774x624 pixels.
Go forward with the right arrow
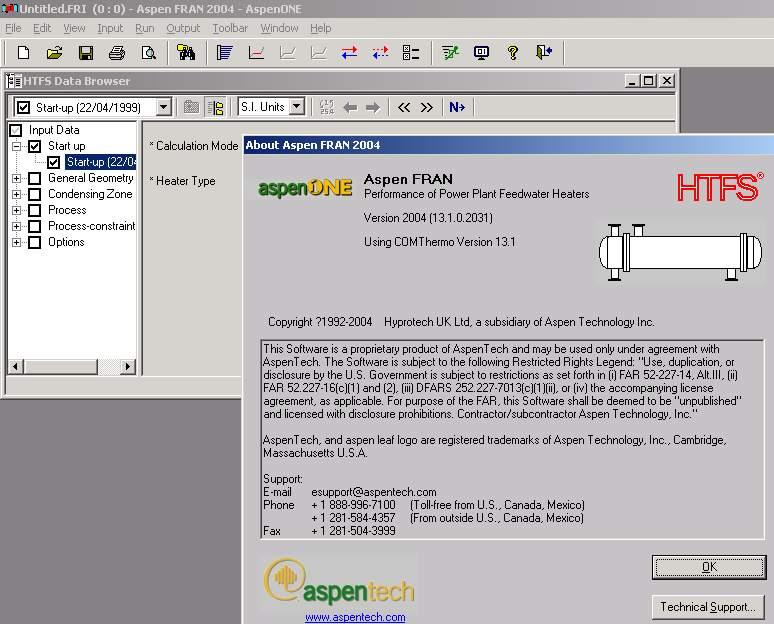373,107
